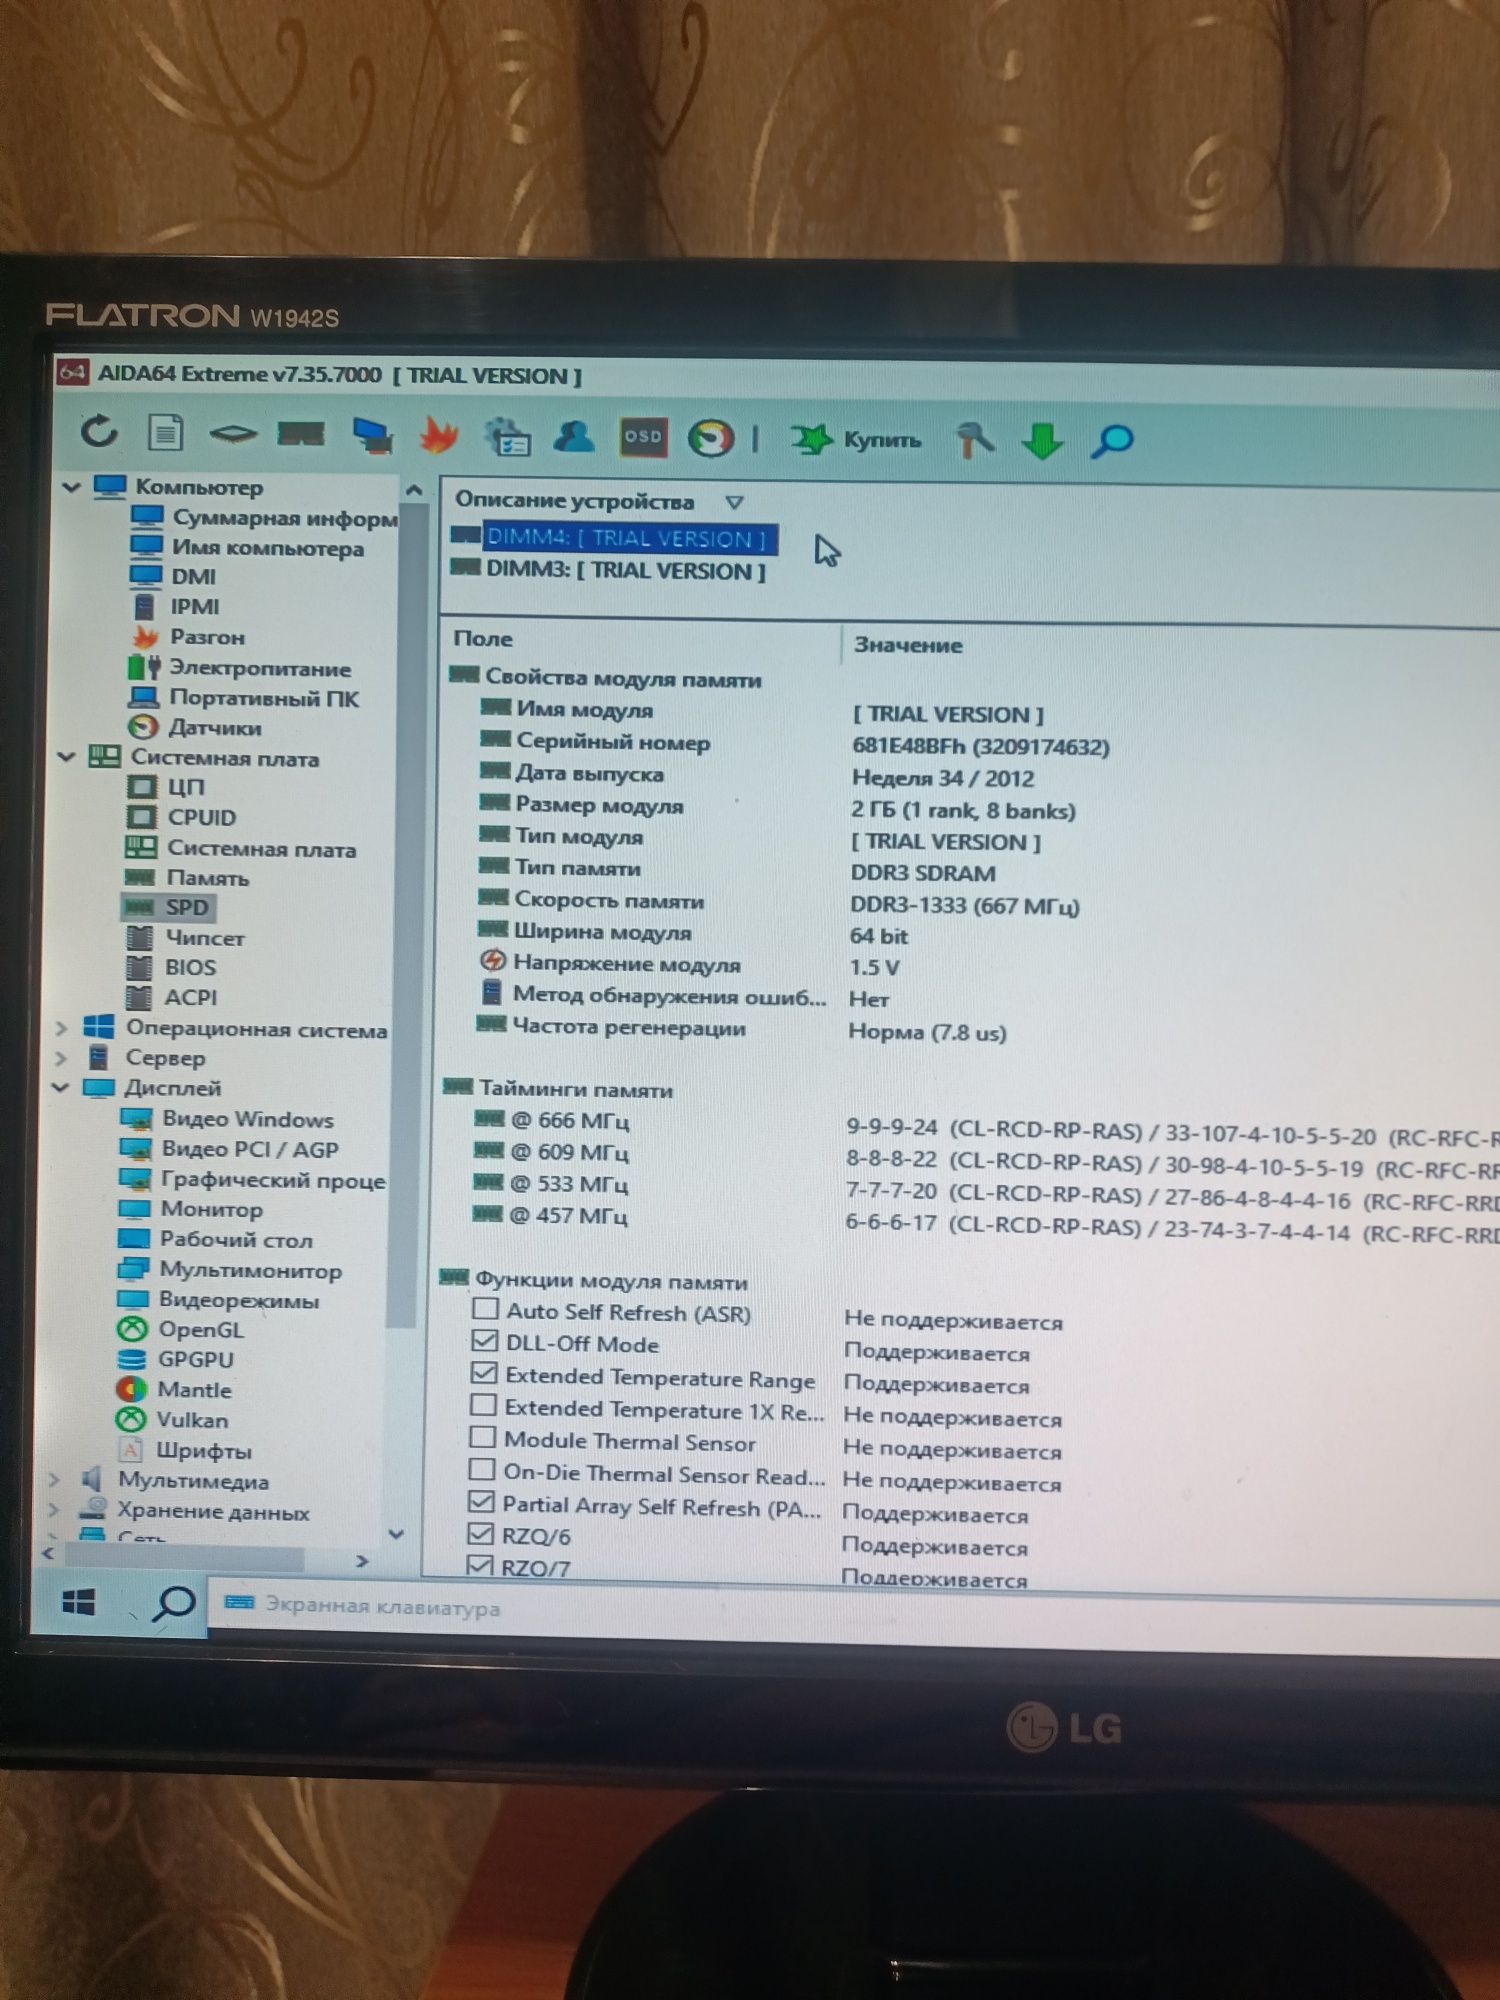Open the Report toolbar icon

tap(165, 433)
